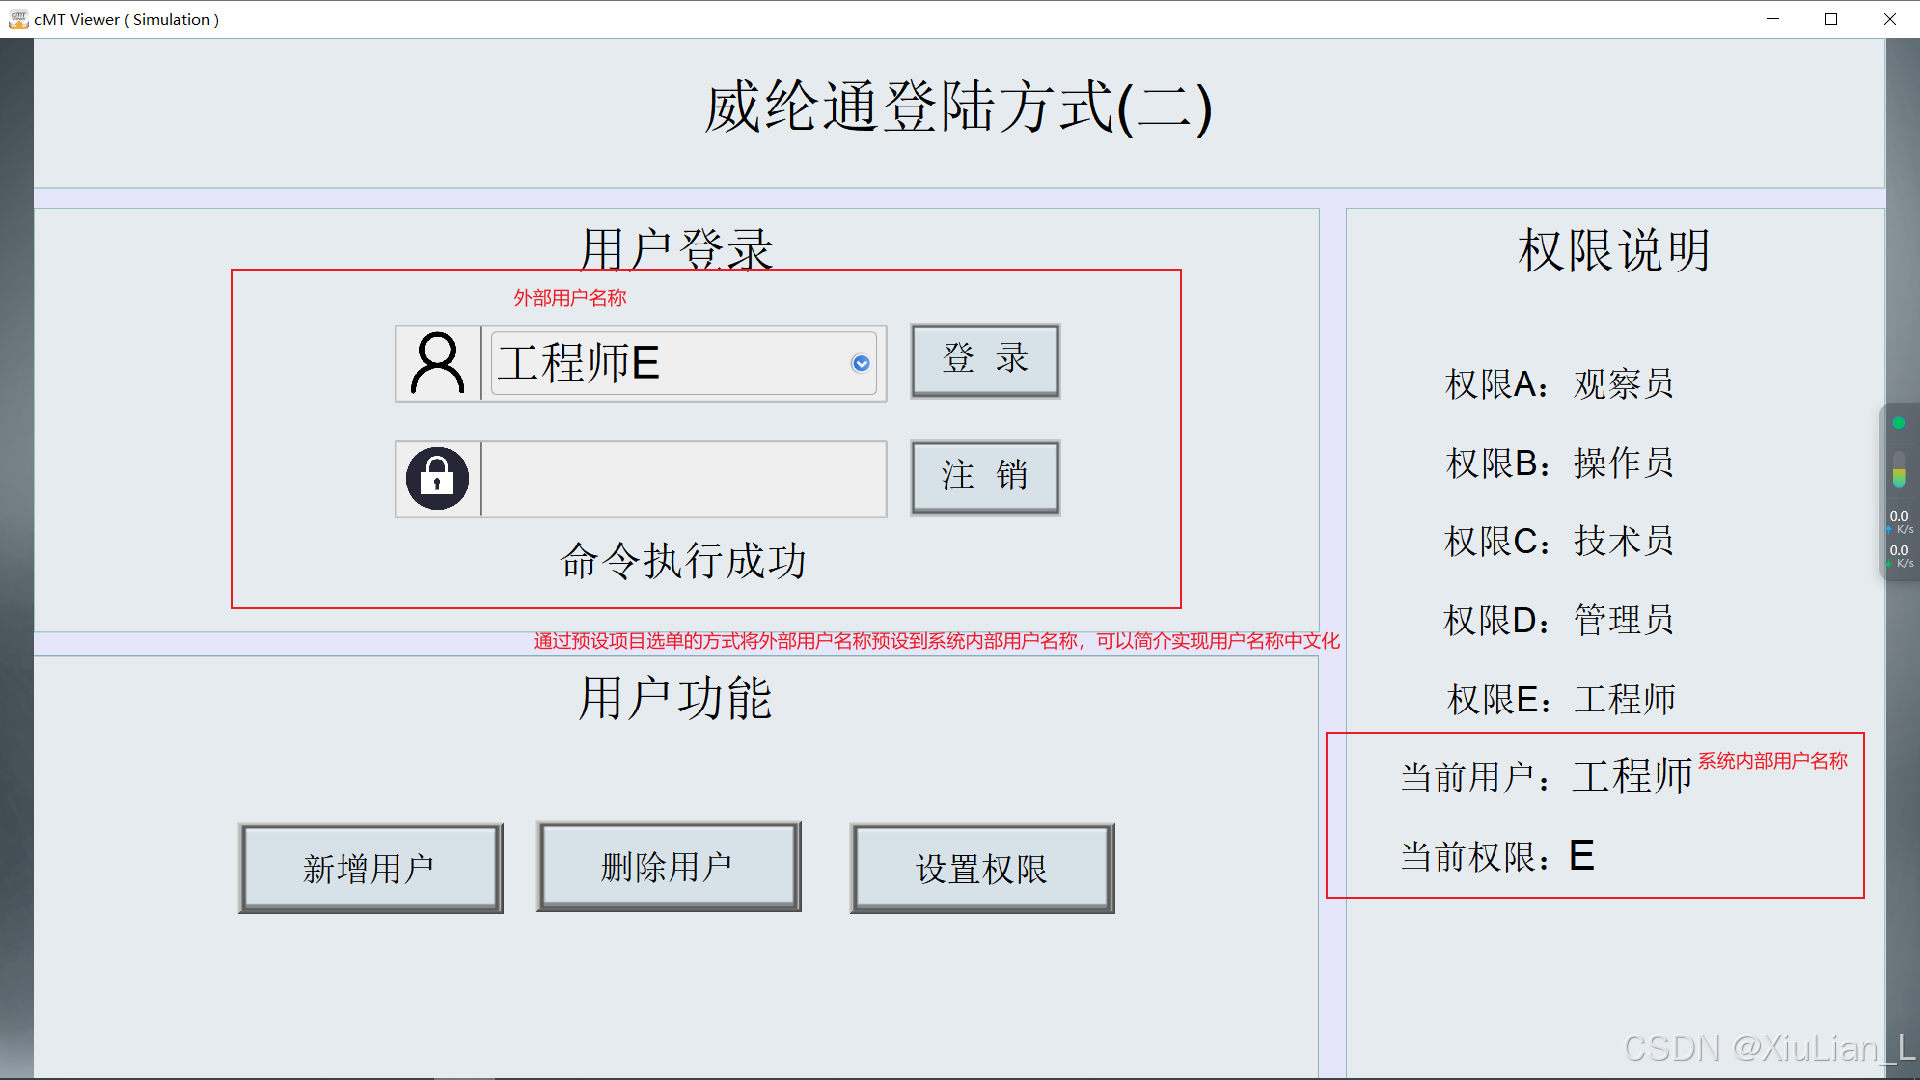Open 设置权限 permission settings button

tap(981, 868)
